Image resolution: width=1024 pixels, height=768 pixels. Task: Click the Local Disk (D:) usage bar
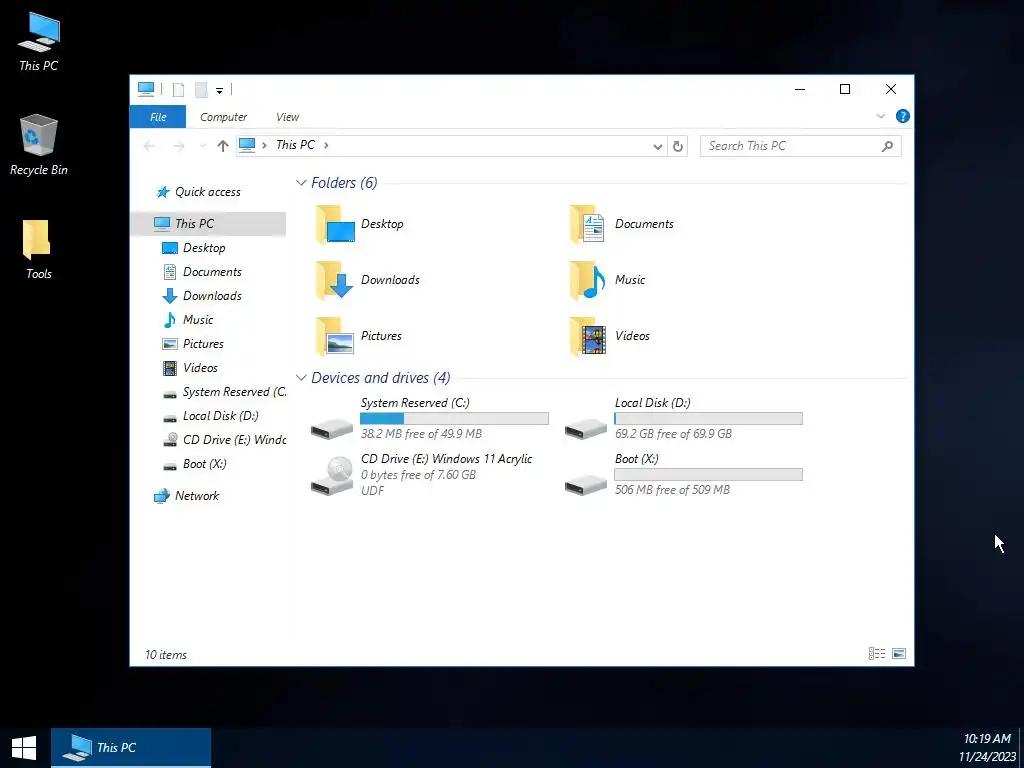(708, 419)
